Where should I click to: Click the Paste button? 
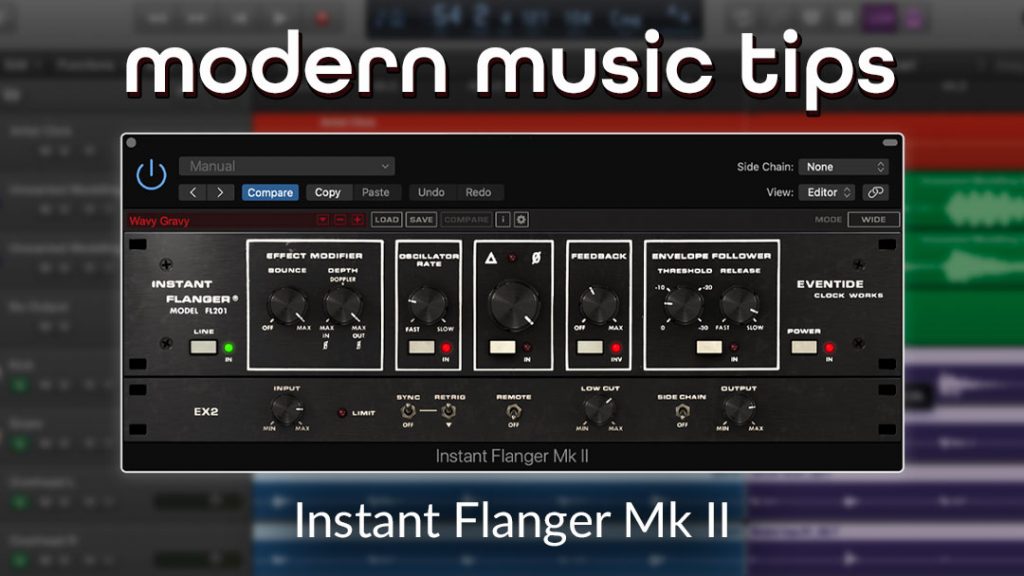point(376,193)
